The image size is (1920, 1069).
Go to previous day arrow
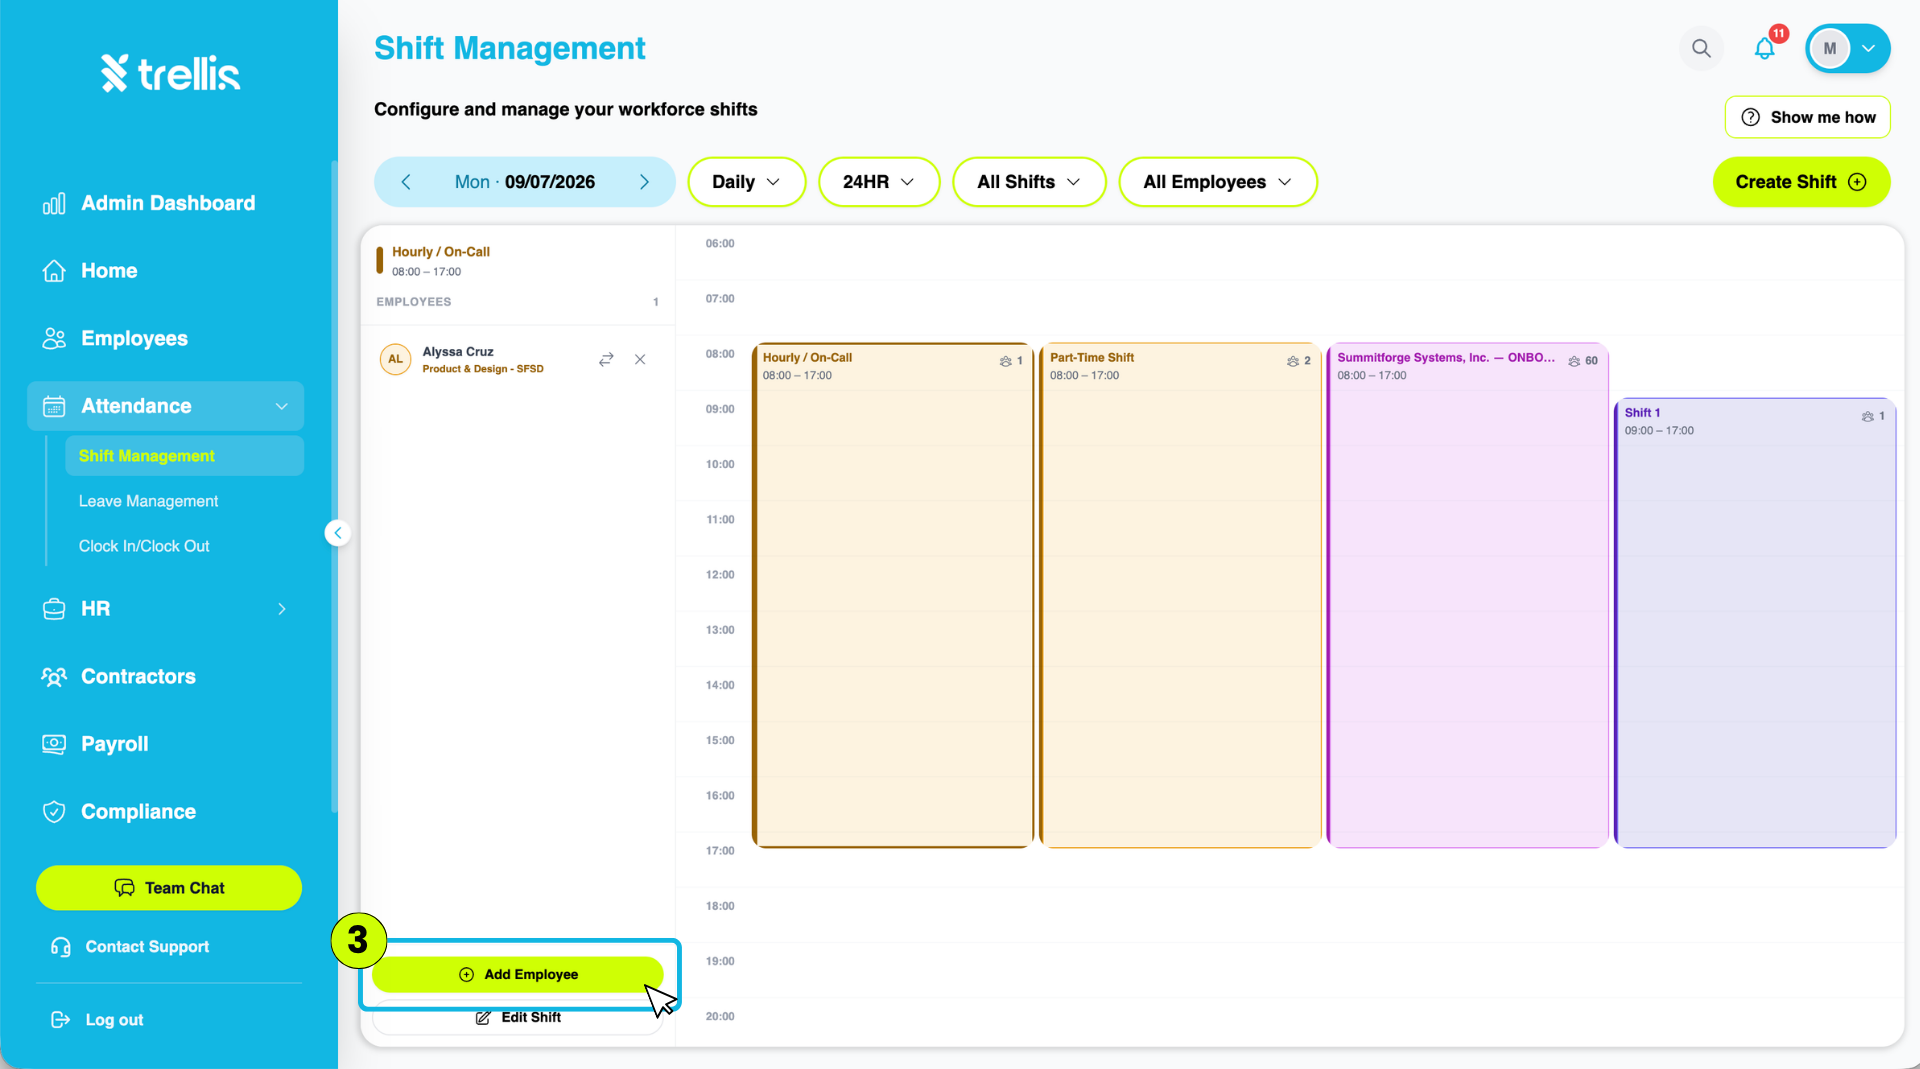tap(406, 182)
